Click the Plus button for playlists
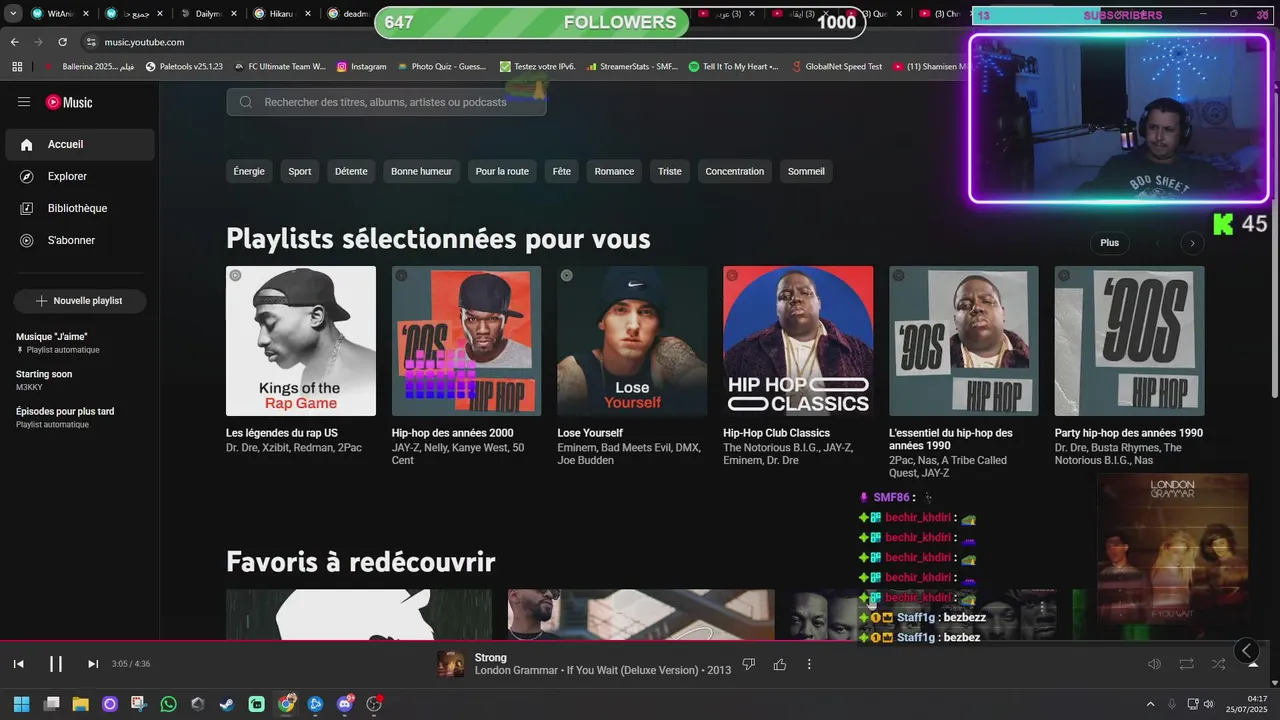Screen dimensions: 1280x720 coord(1110,243)
